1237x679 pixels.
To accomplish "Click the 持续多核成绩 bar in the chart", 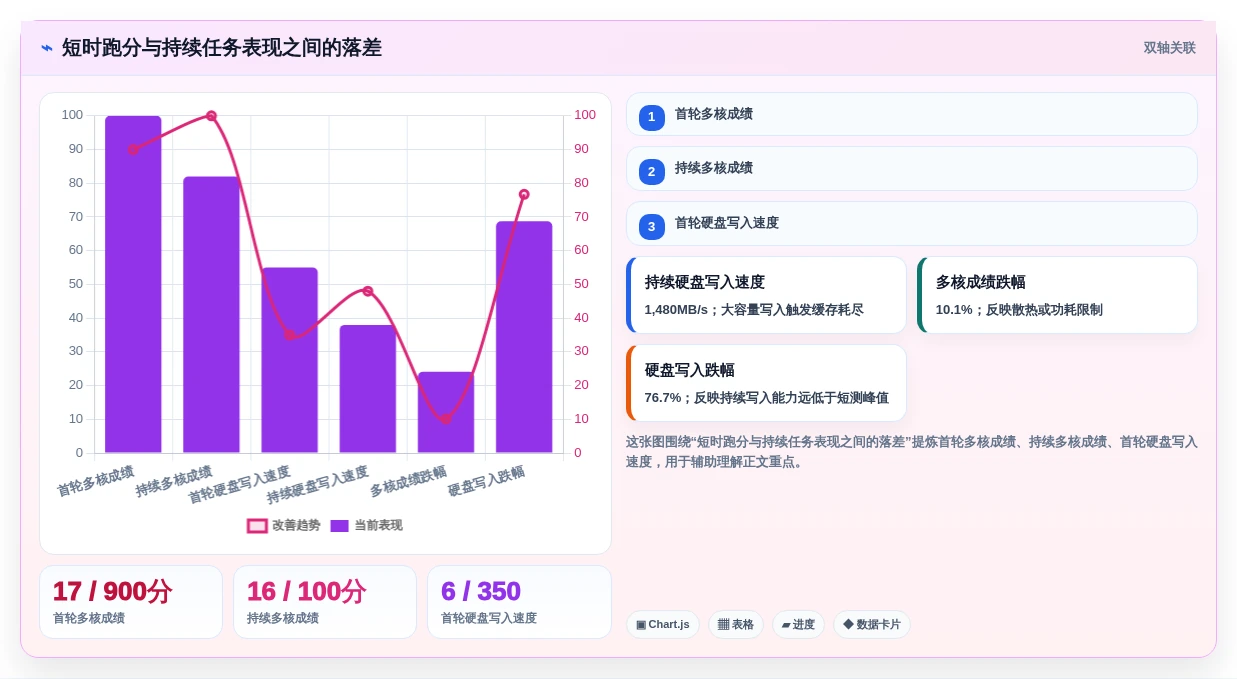I will coord(211,315).
